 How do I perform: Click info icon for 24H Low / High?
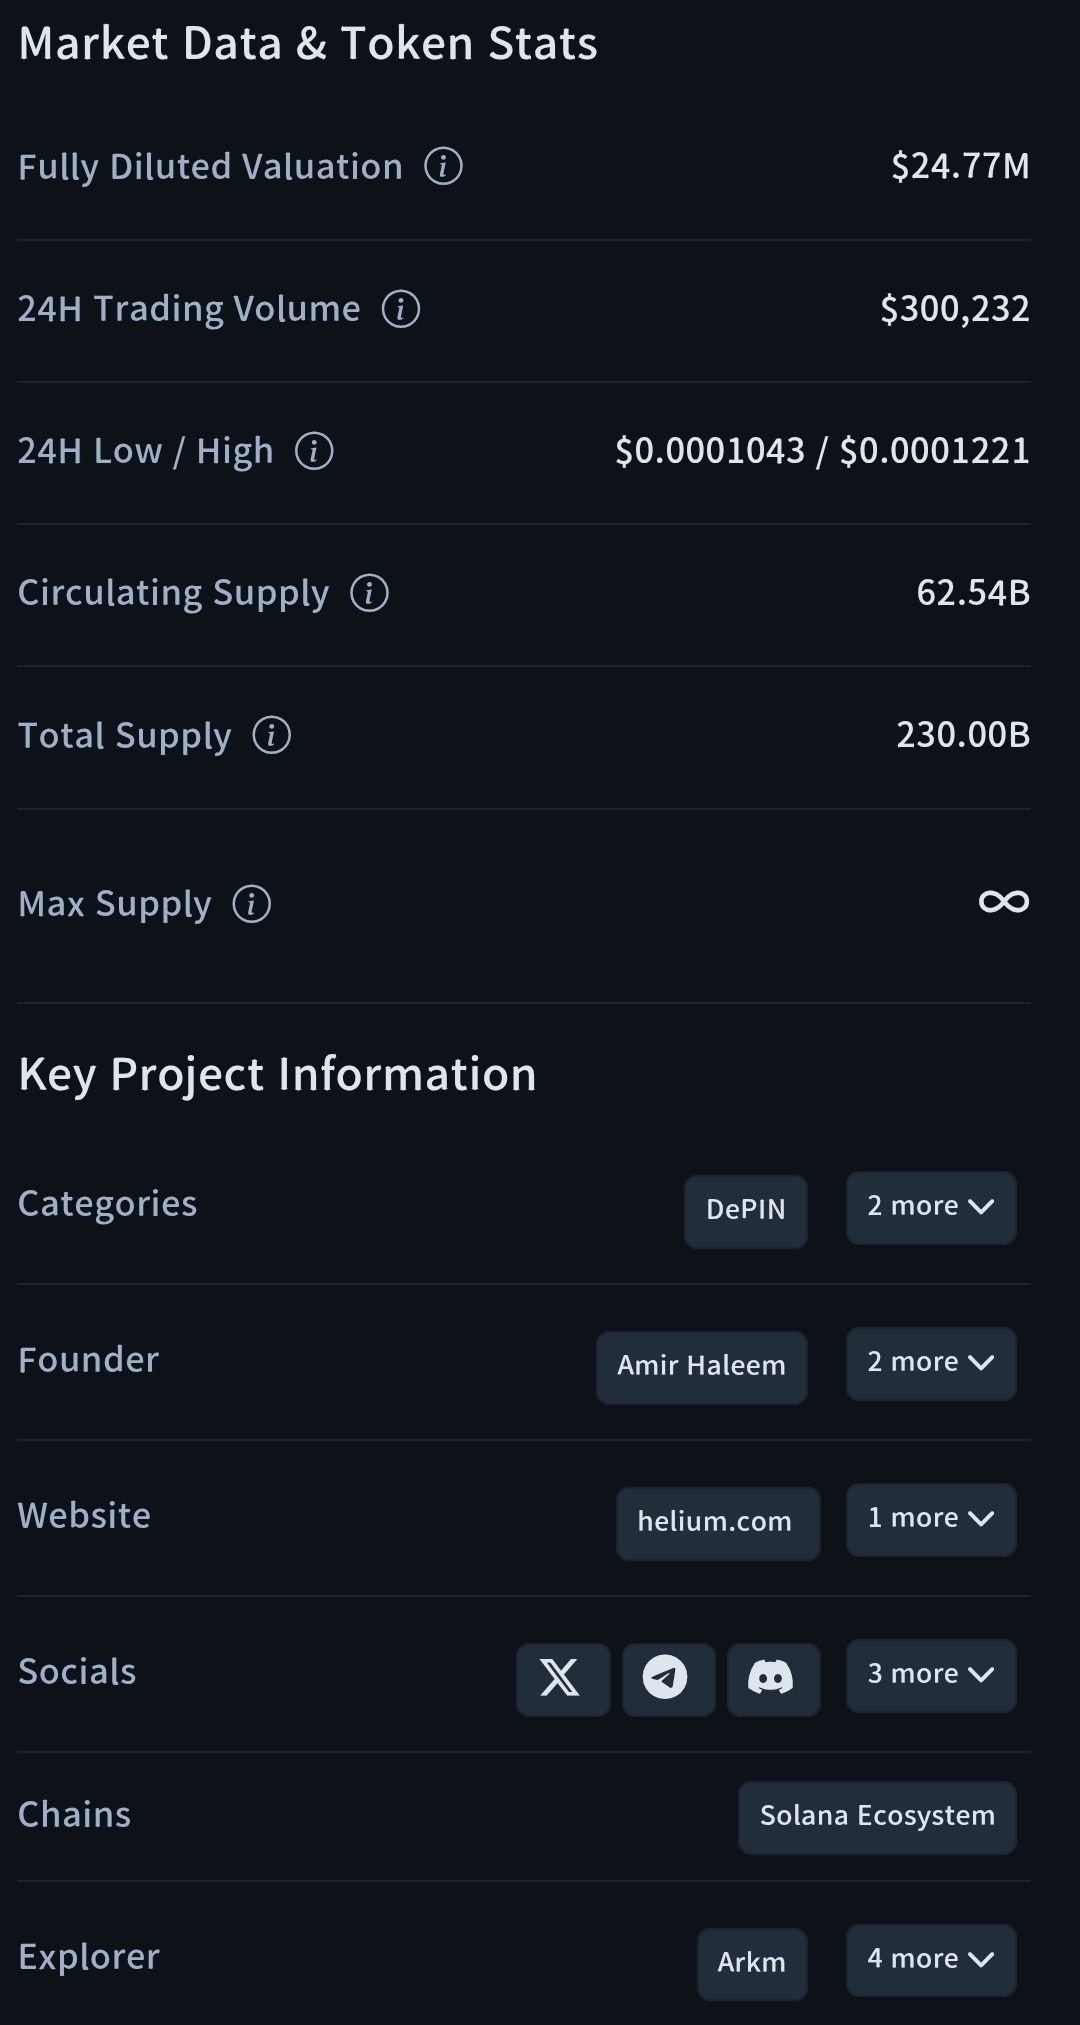[x=314, y=451]
